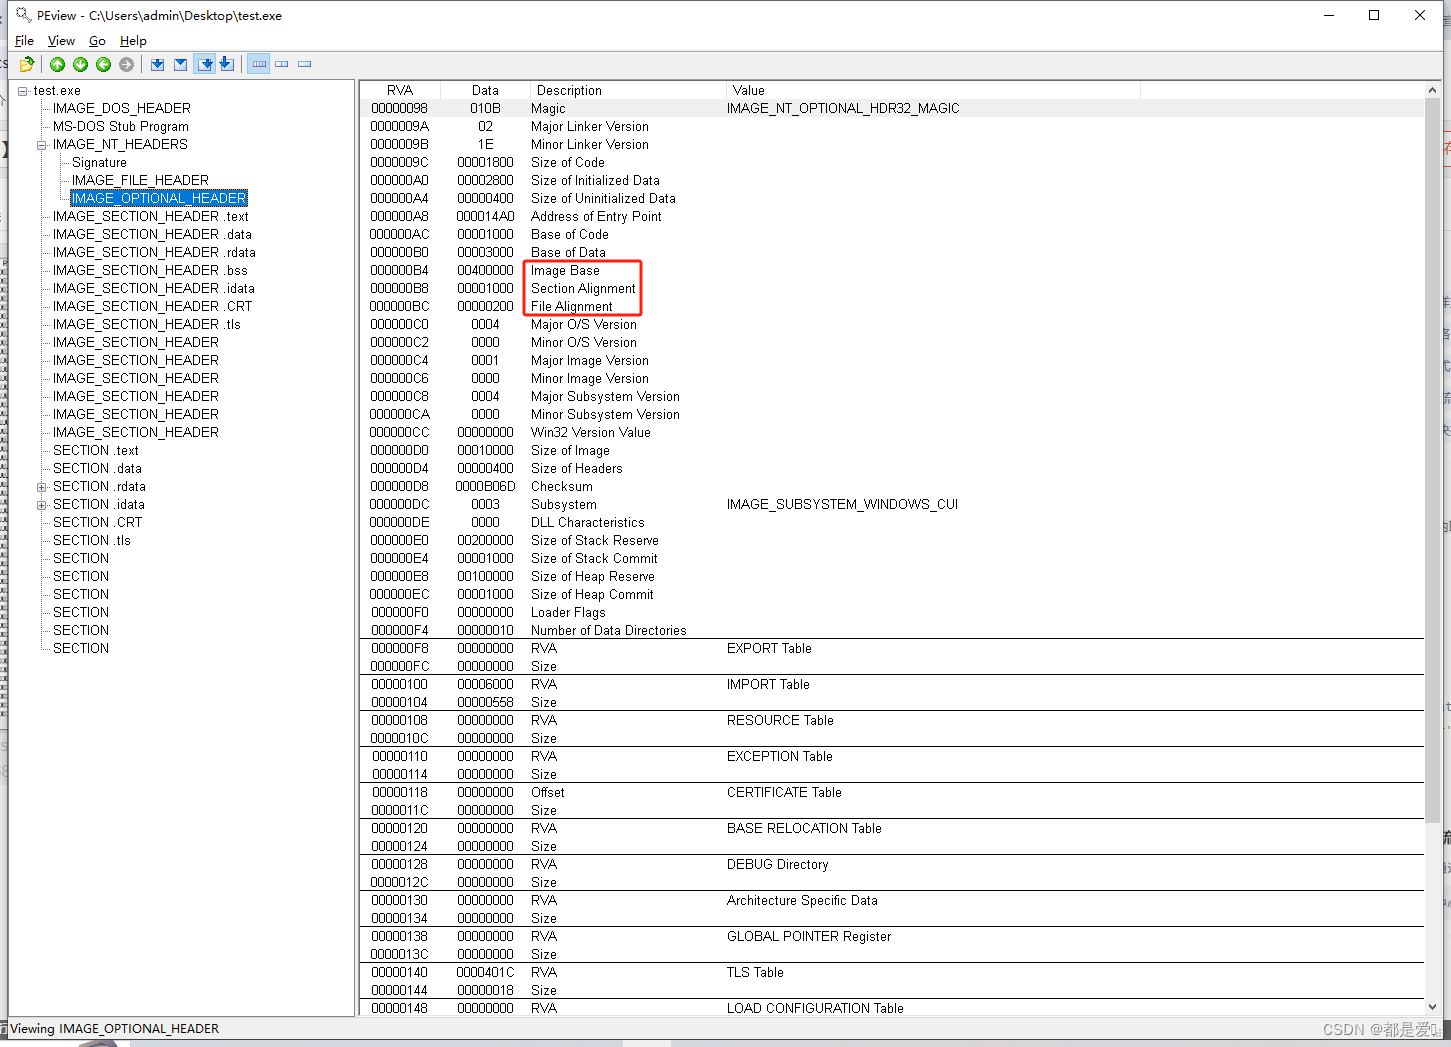The width and height of the screenshot is (1451, 1047).
Task: Select SECTION .text tree node
Action: point(95,450)
